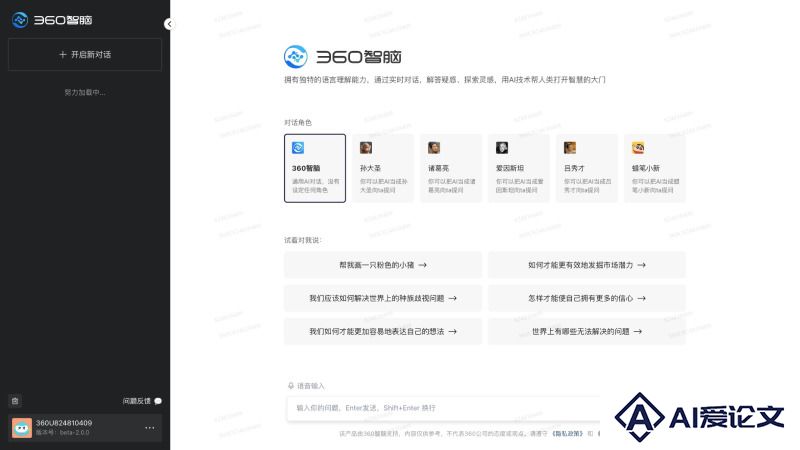
Task: Select the 360智脑 role card
Action: pyautogui.click(x=315, y=168)
